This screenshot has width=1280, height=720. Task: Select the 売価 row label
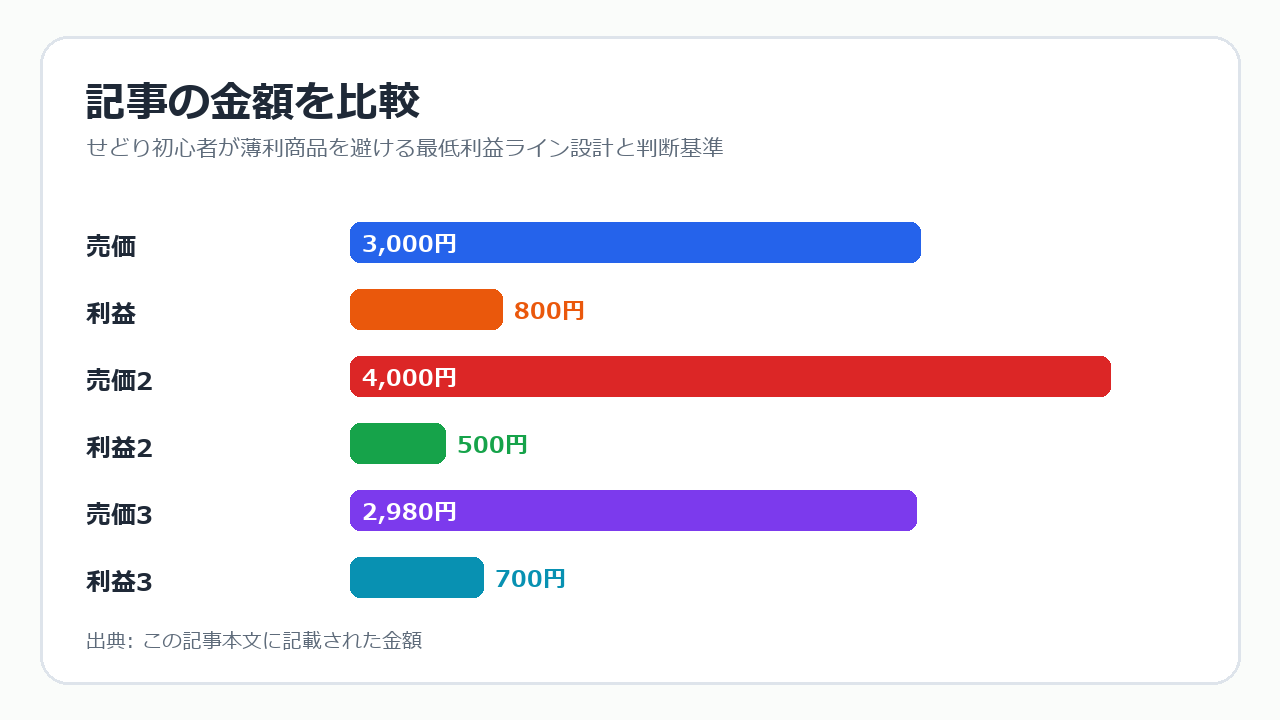pos(111,246)
